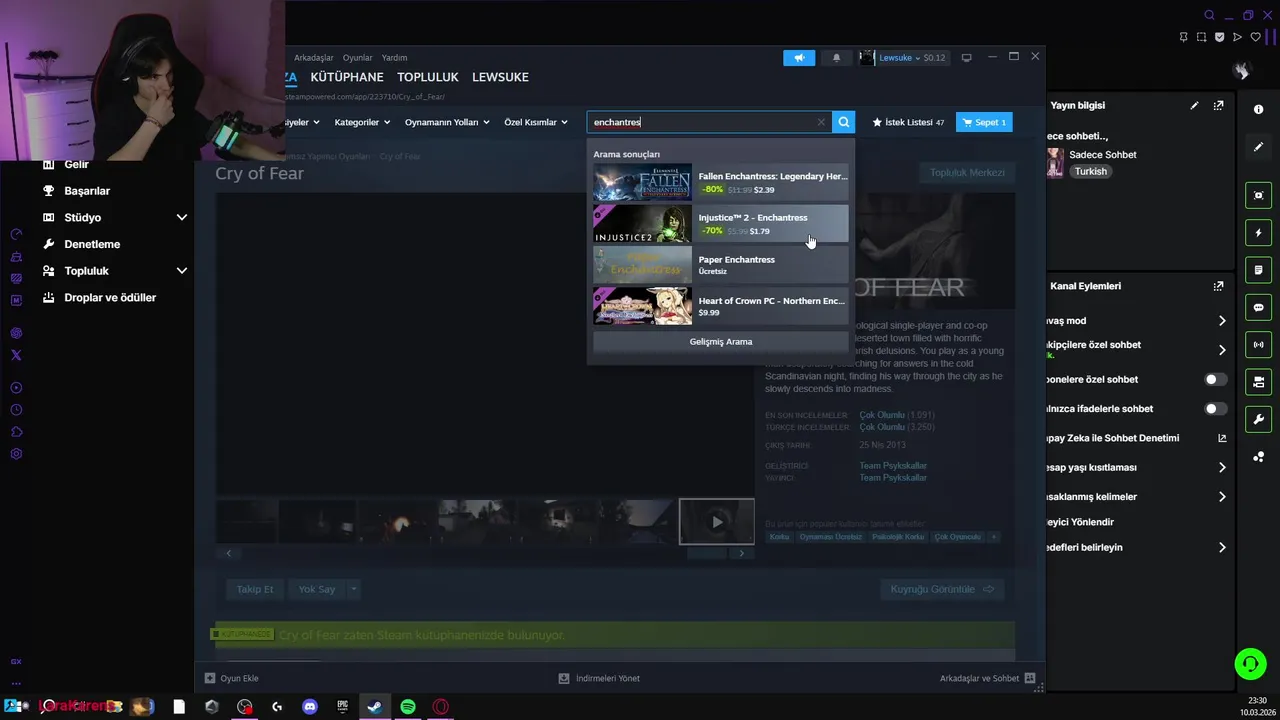This screenshot has height=720, width=1280.
Task: Click the lightning bolt quick action icon
Action: (x=1259, y=233)
